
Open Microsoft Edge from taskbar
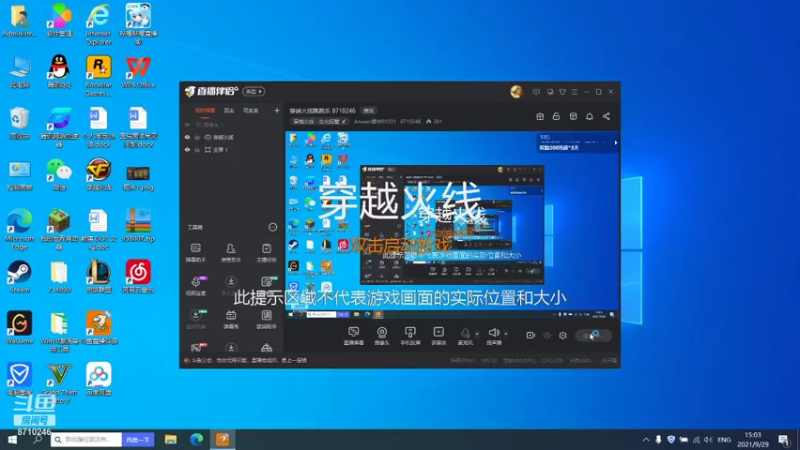click(x=196, y=439)
